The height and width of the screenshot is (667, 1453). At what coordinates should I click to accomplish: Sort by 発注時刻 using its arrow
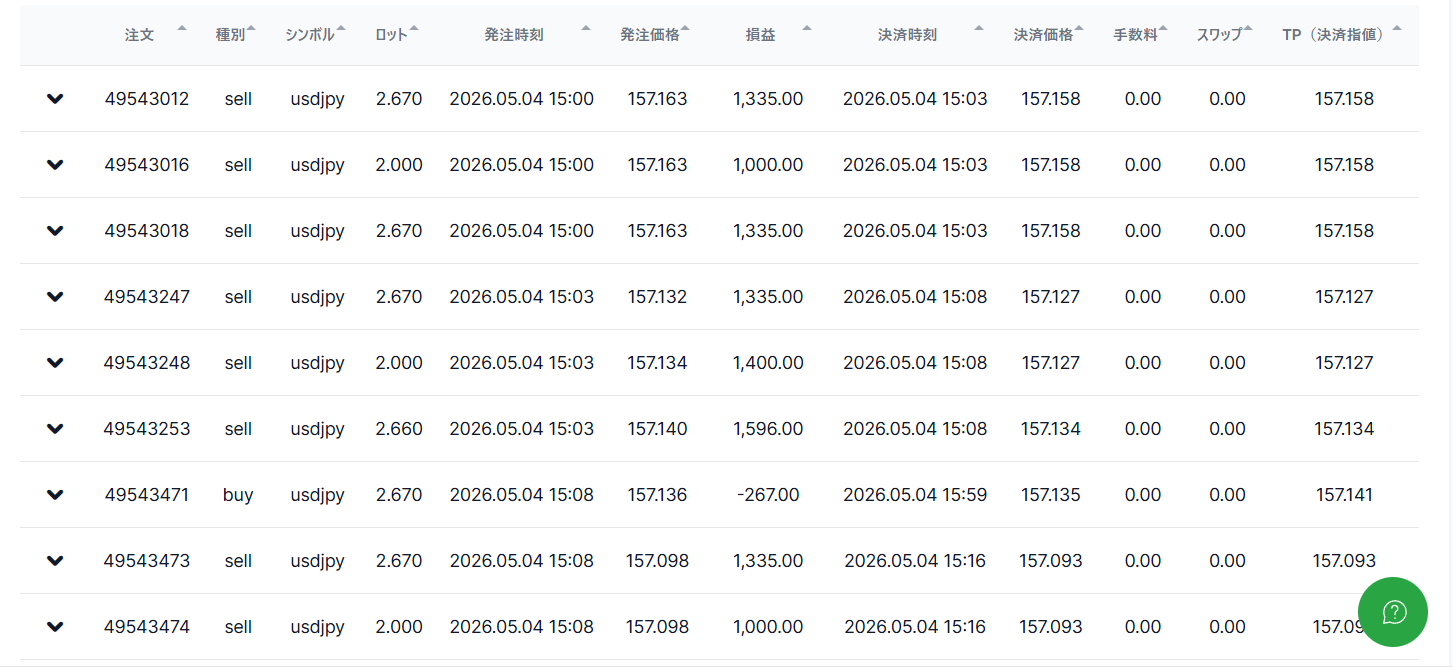[x=586, y=28]
